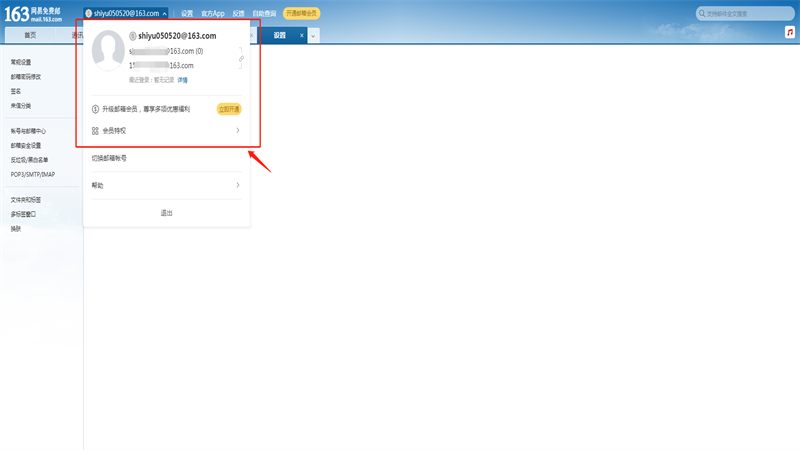This screenshot has width=800, height=450.
Task: Open 邮箱安全设置 in the sidebar
Action: click(x=26, y=145)
